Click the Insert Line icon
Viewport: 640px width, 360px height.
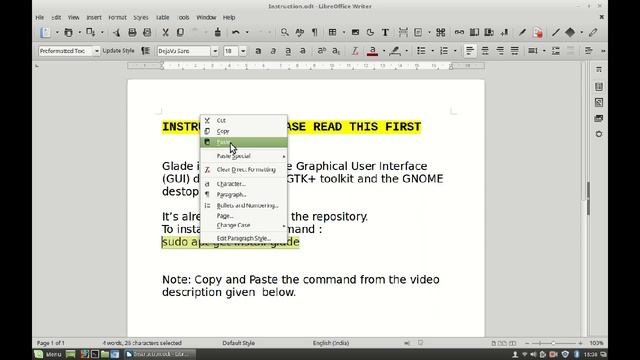click(x=556, y=32)
